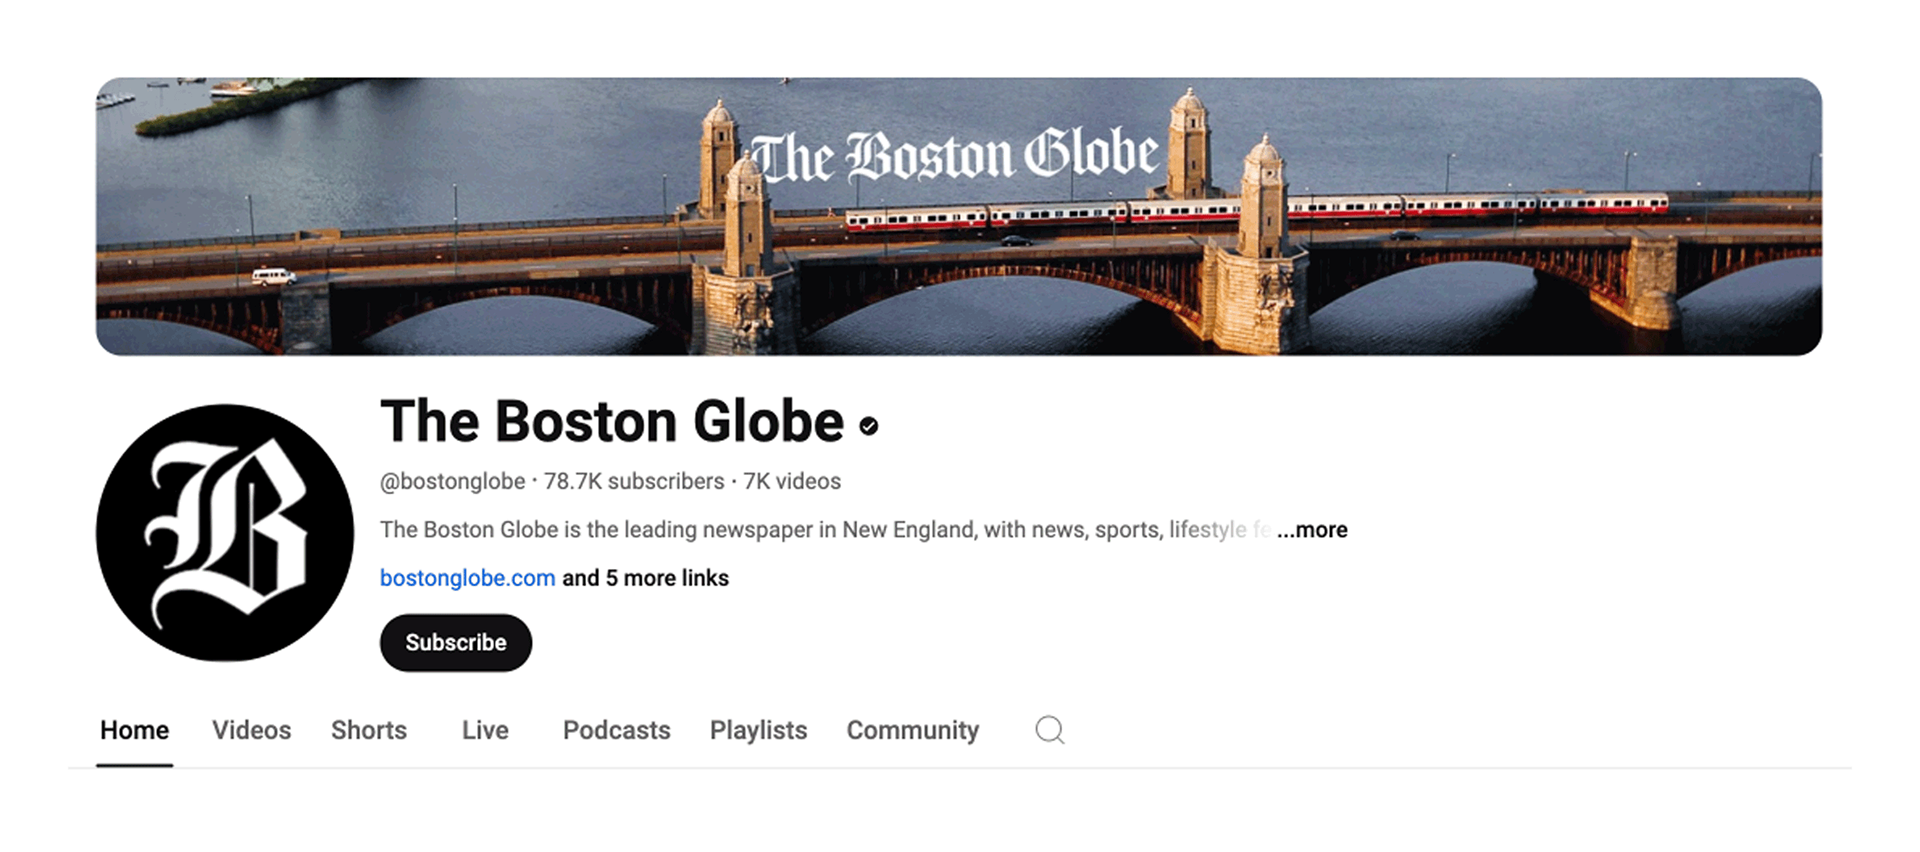The height and width of the screenshot is (852, 1920).
Task: Click the 7K videos count
Action: pos(792,481)
